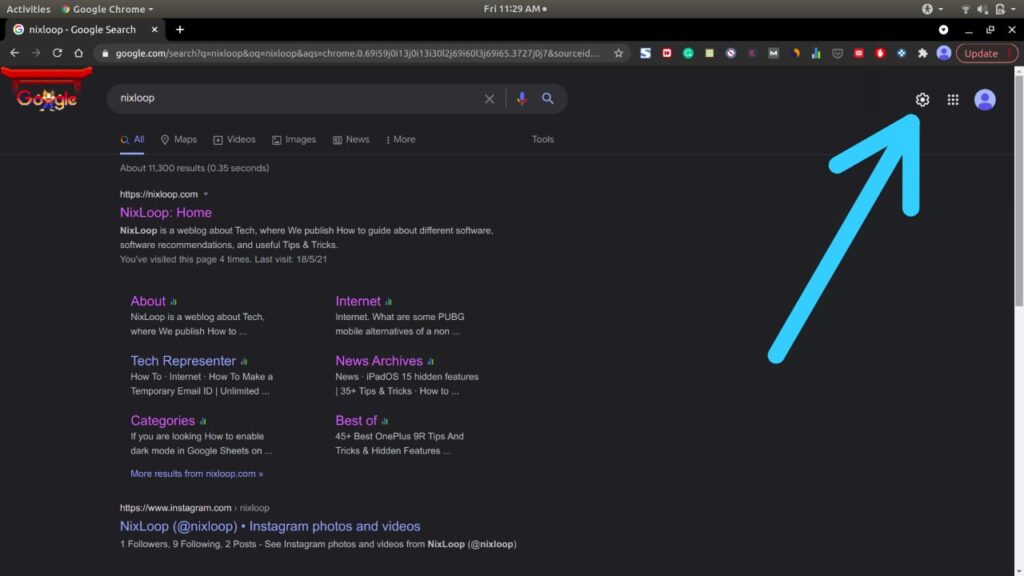Open the Extensions puzzle piece icon
Image resolution: width=1024 pixels, height=576 pixels.
pyautogui.click(x=924, y=53)
